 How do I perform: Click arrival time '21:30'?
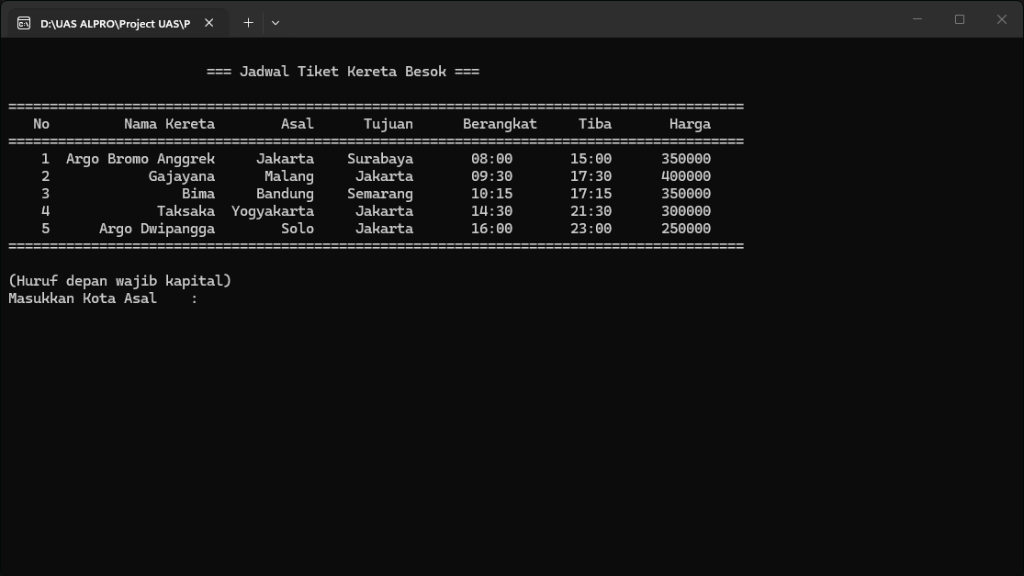(x=591, y=211)
